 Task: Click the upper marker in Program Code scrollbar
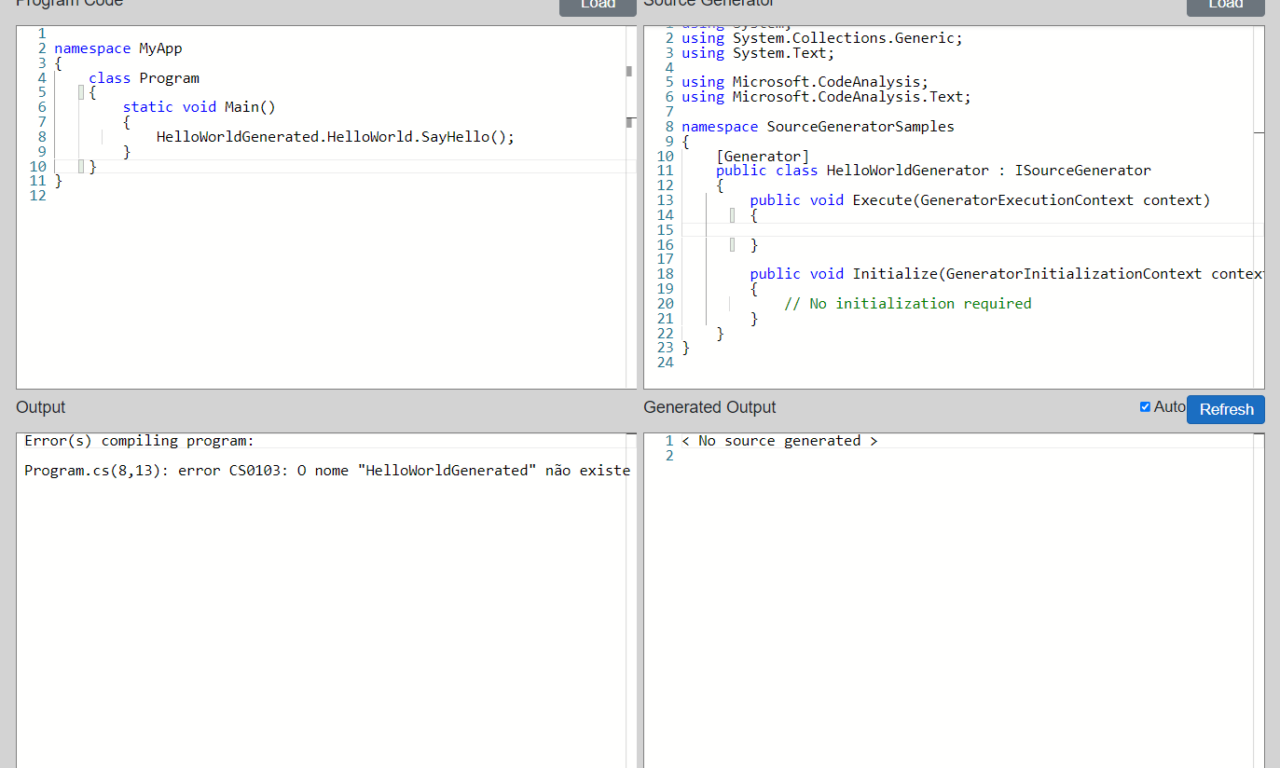pos(629,71)
